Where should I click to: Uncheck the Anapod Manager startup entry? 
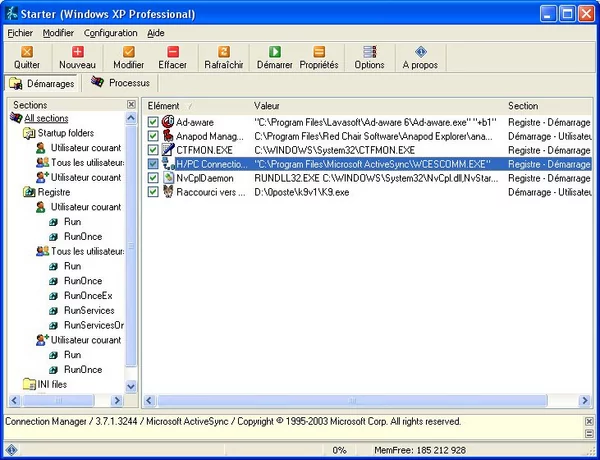point(153,136)
